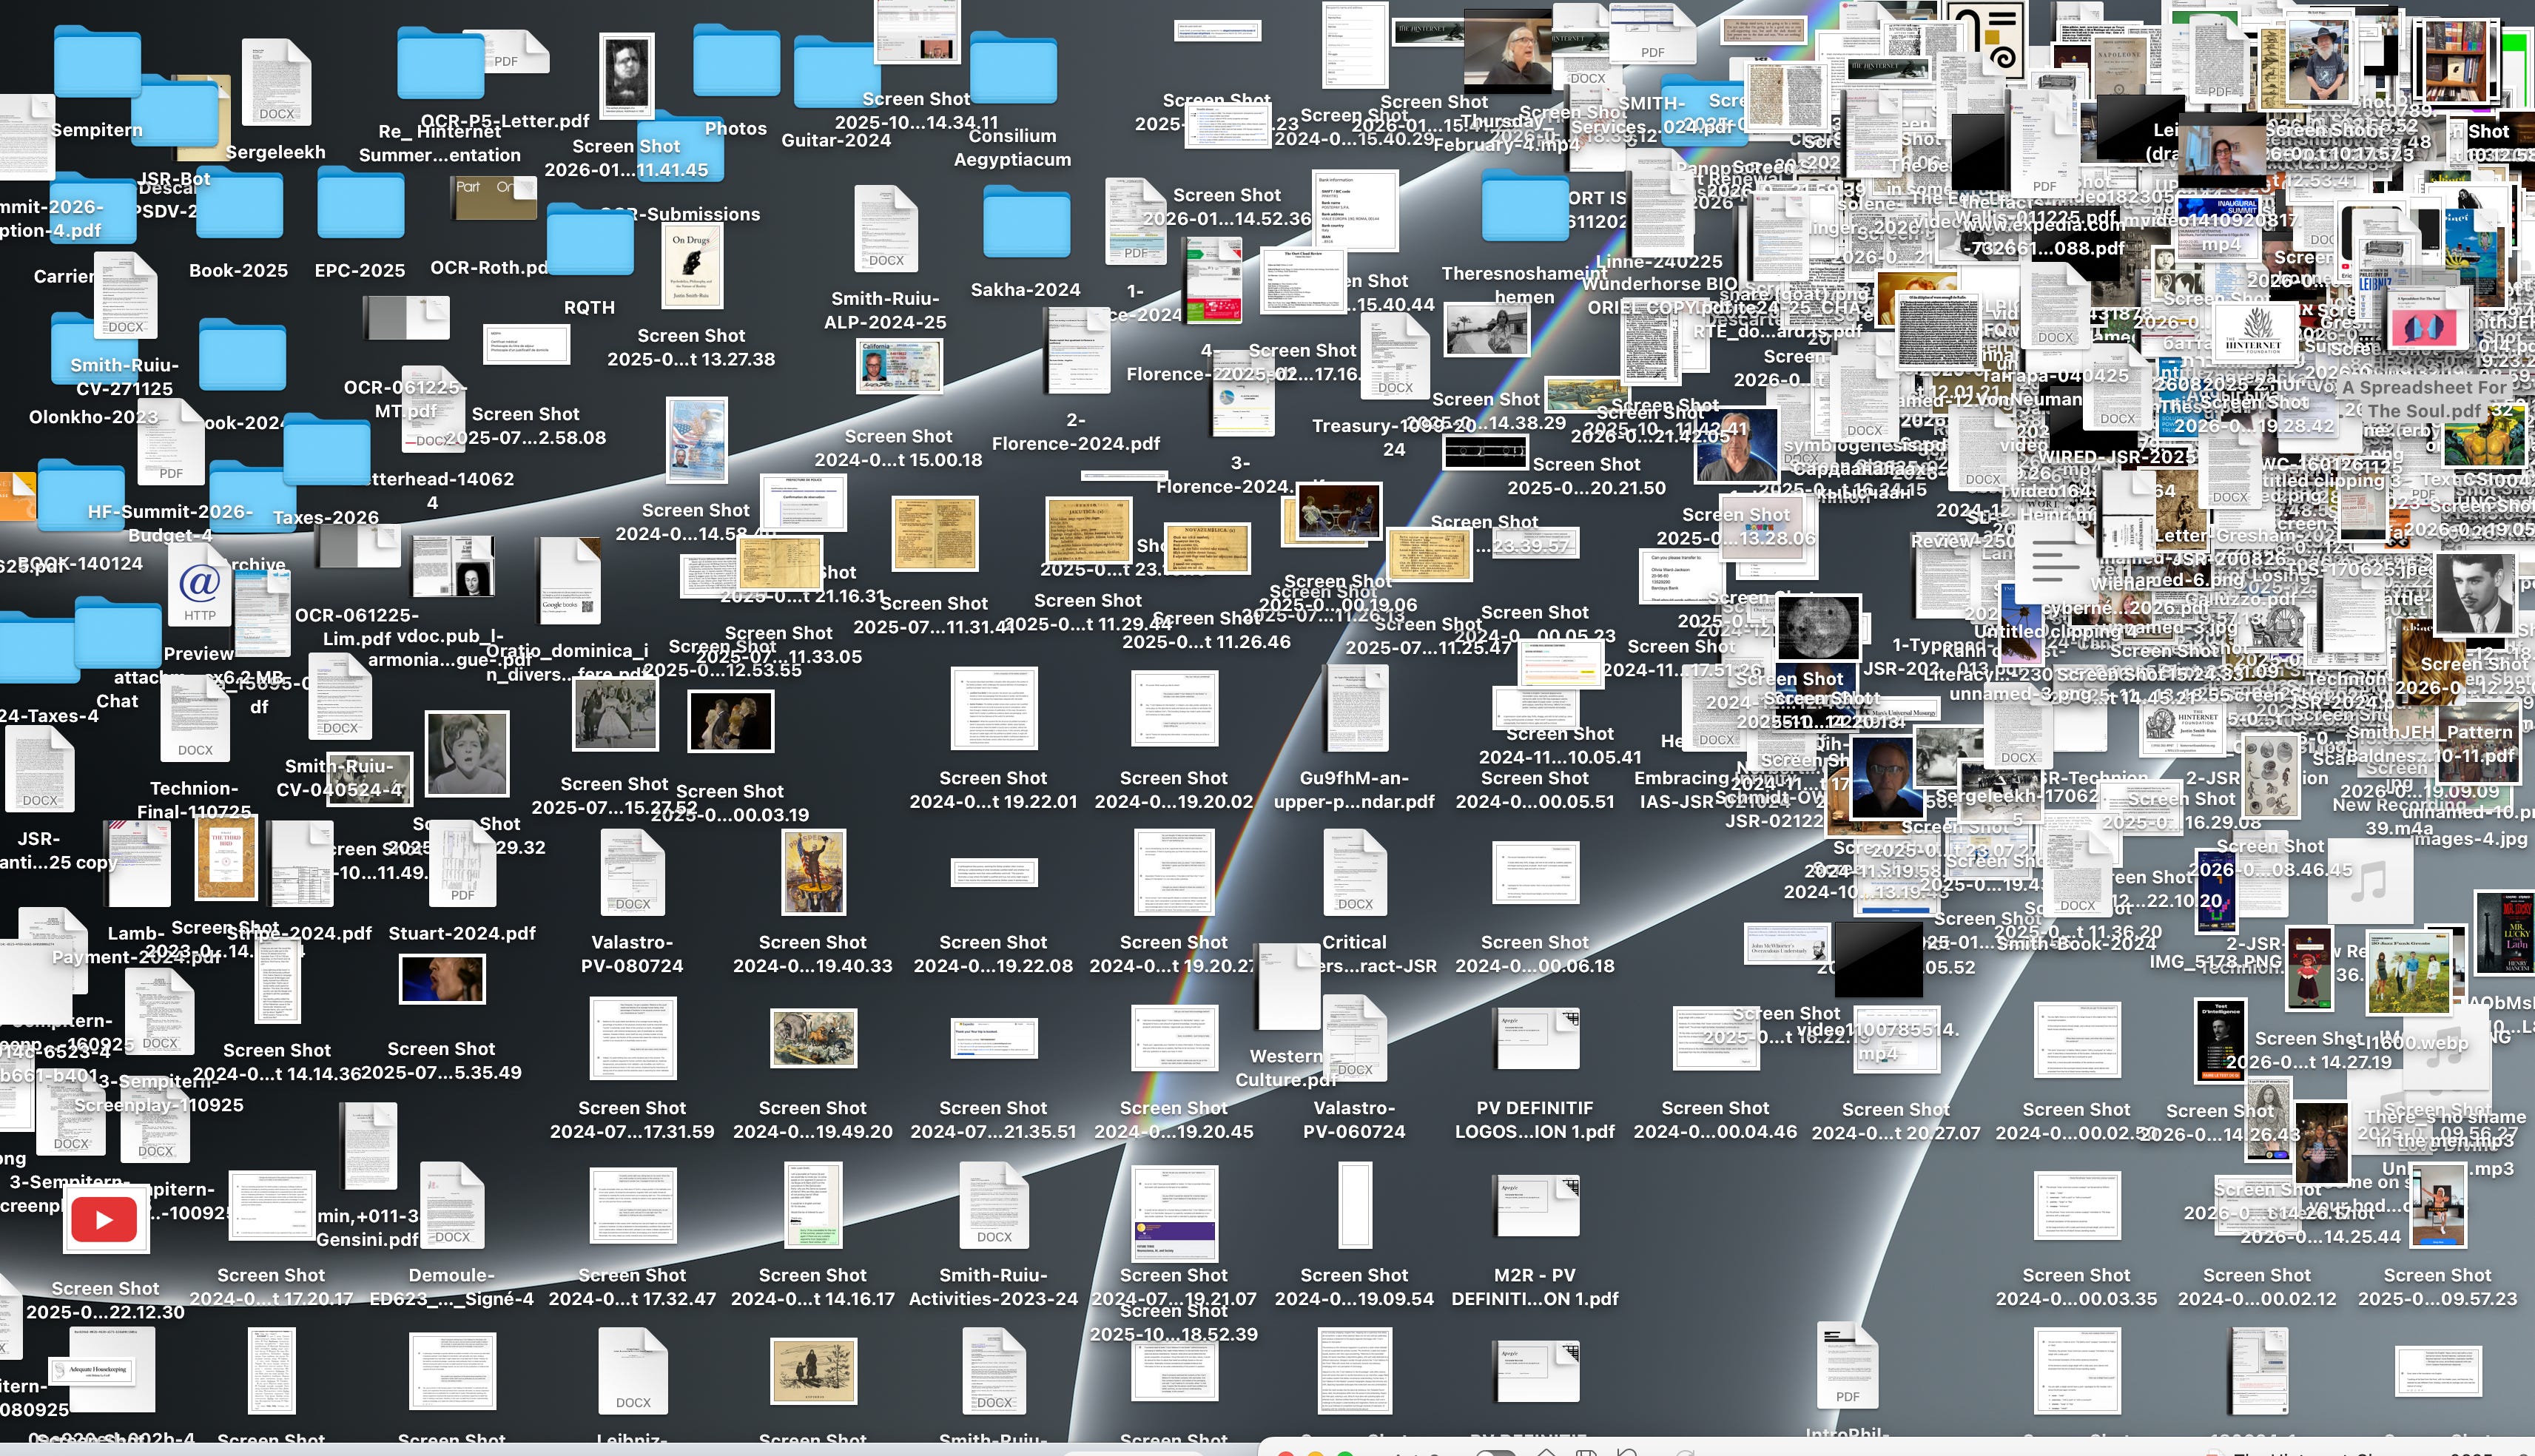
Task: Select the 'On Drugs' book cover thumbnail
Action: (693, 266)
